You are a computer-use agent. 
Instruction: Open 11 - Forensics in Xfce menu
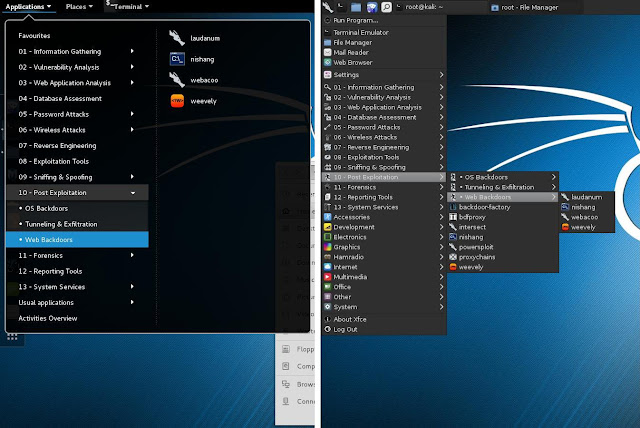click(x=384, y=187)
